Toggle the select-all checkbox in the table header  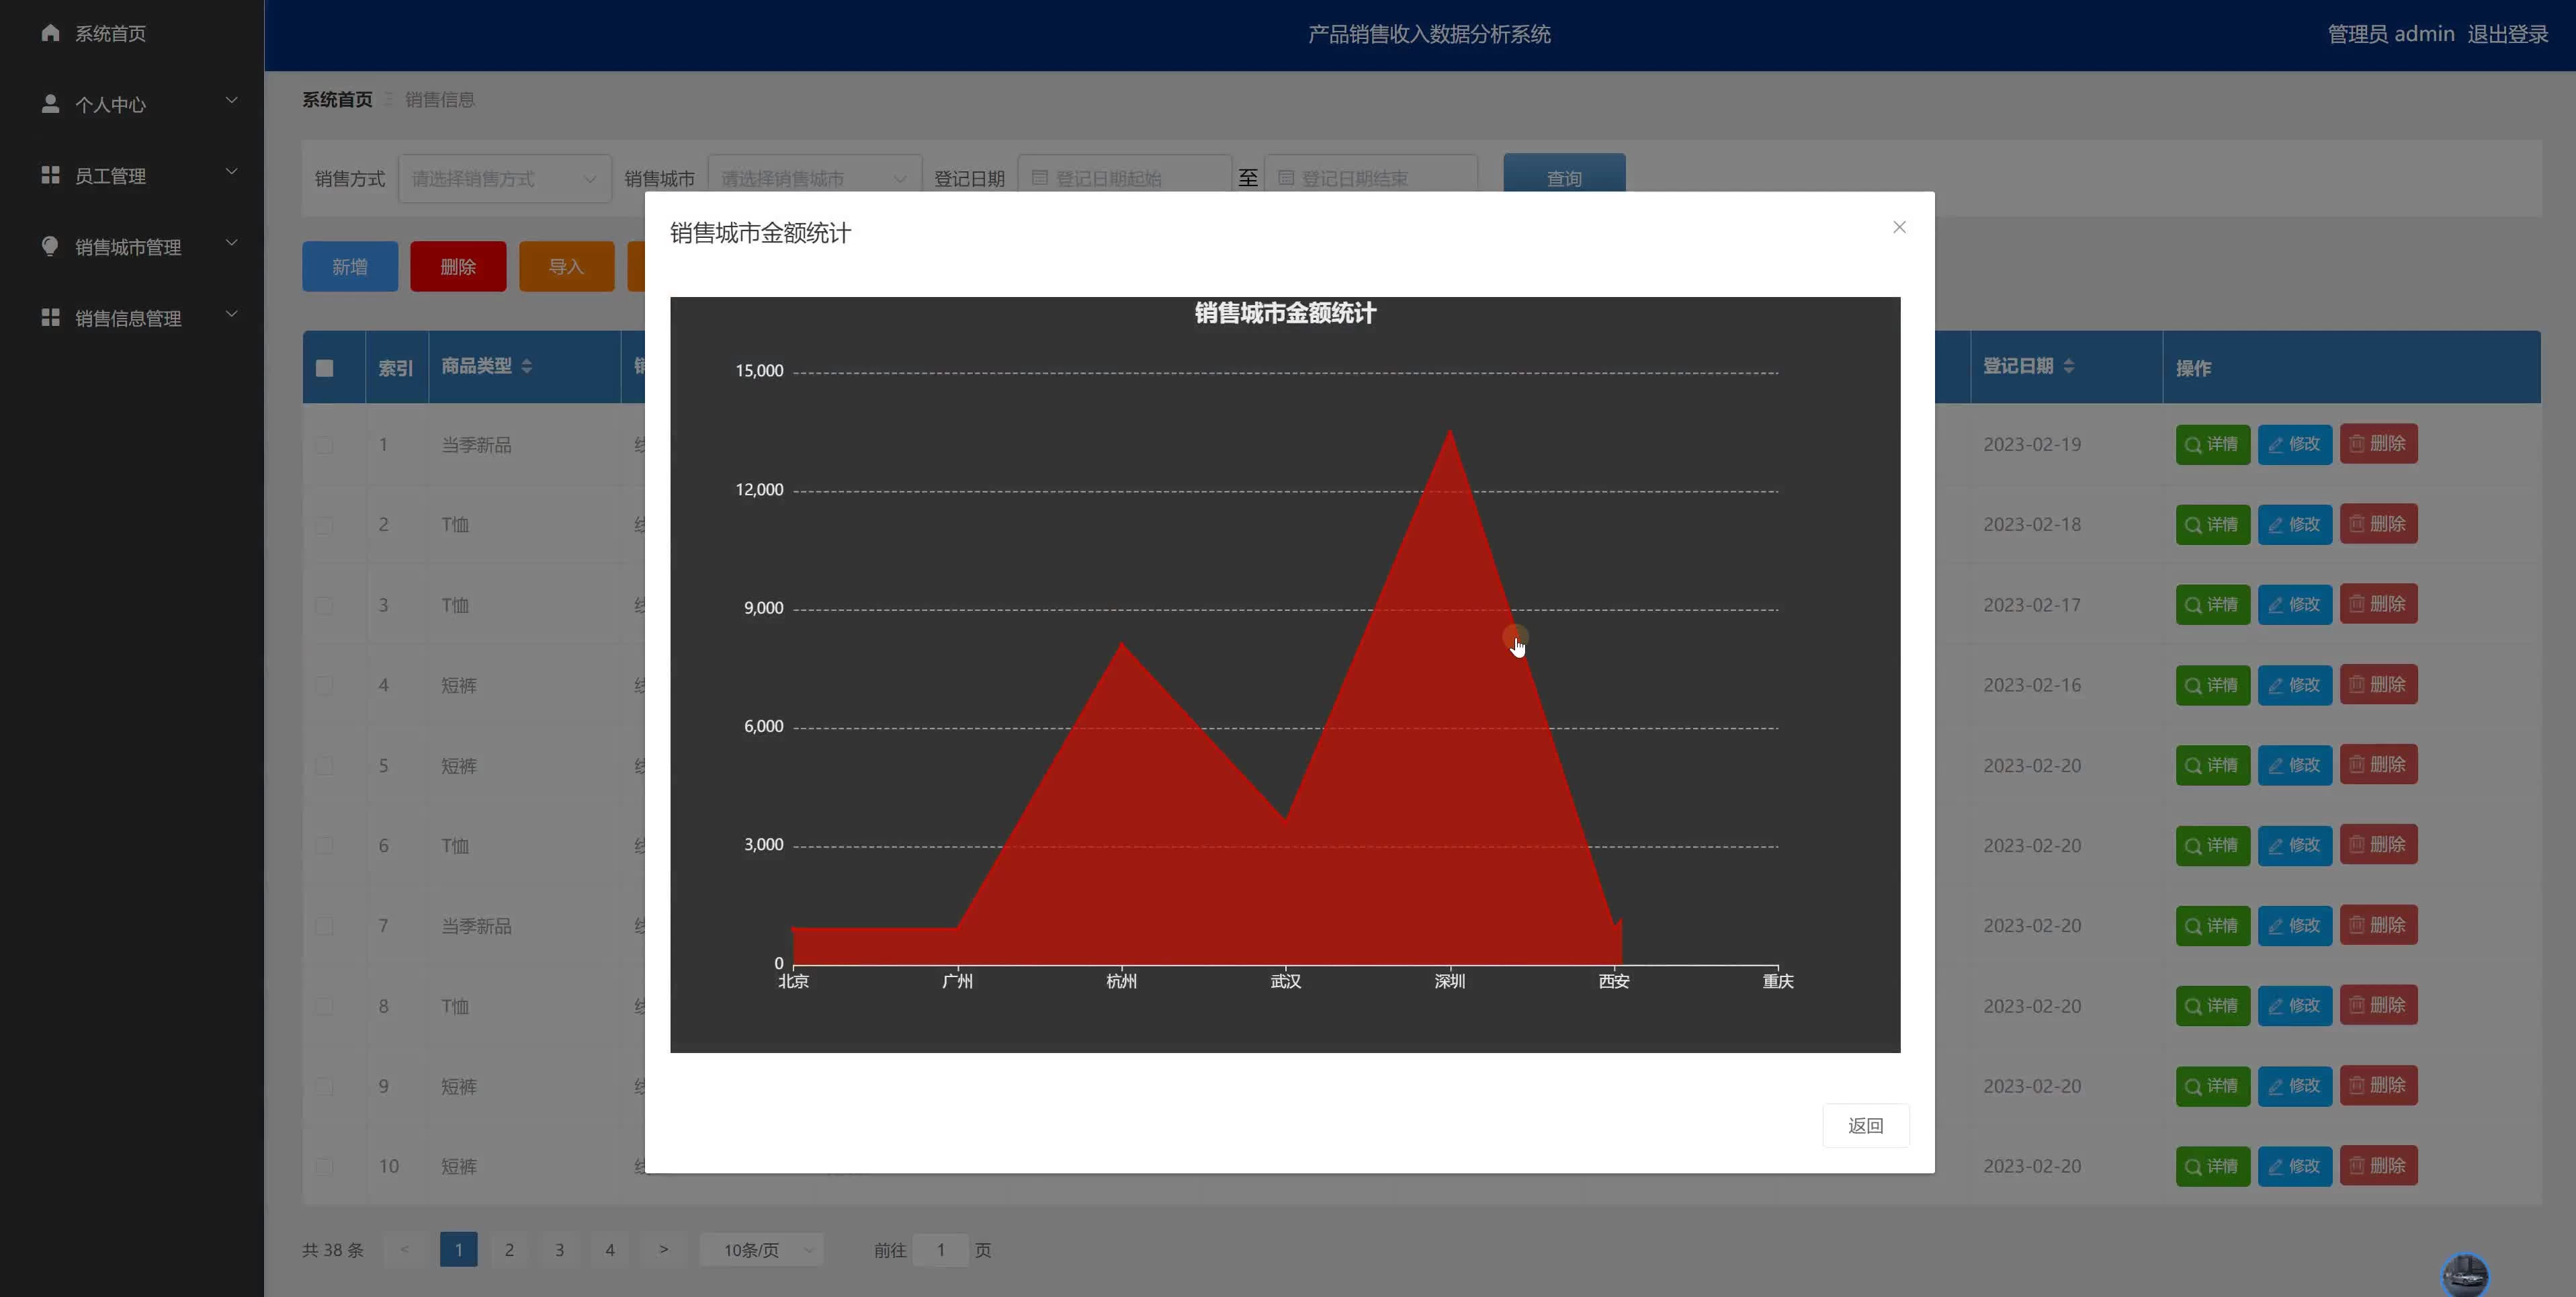tap(324, 368)
